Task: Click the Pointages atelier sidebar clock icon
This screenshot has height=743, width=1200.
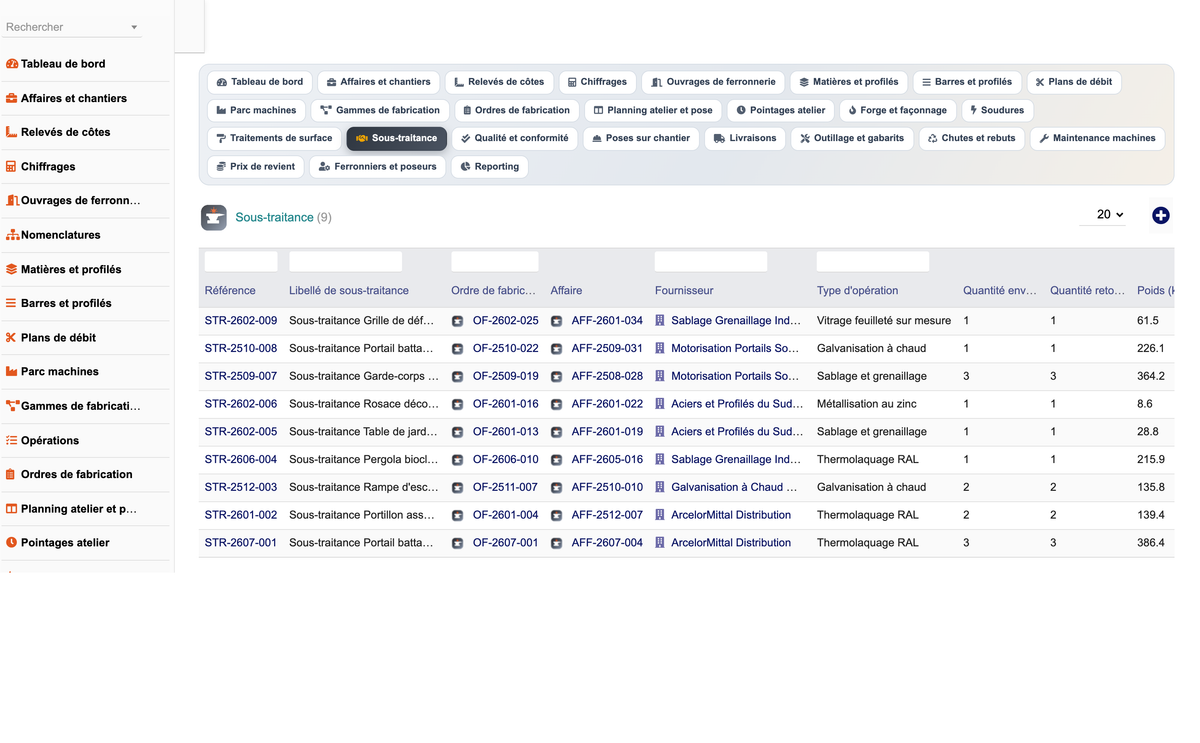Action: coord(12,543)
